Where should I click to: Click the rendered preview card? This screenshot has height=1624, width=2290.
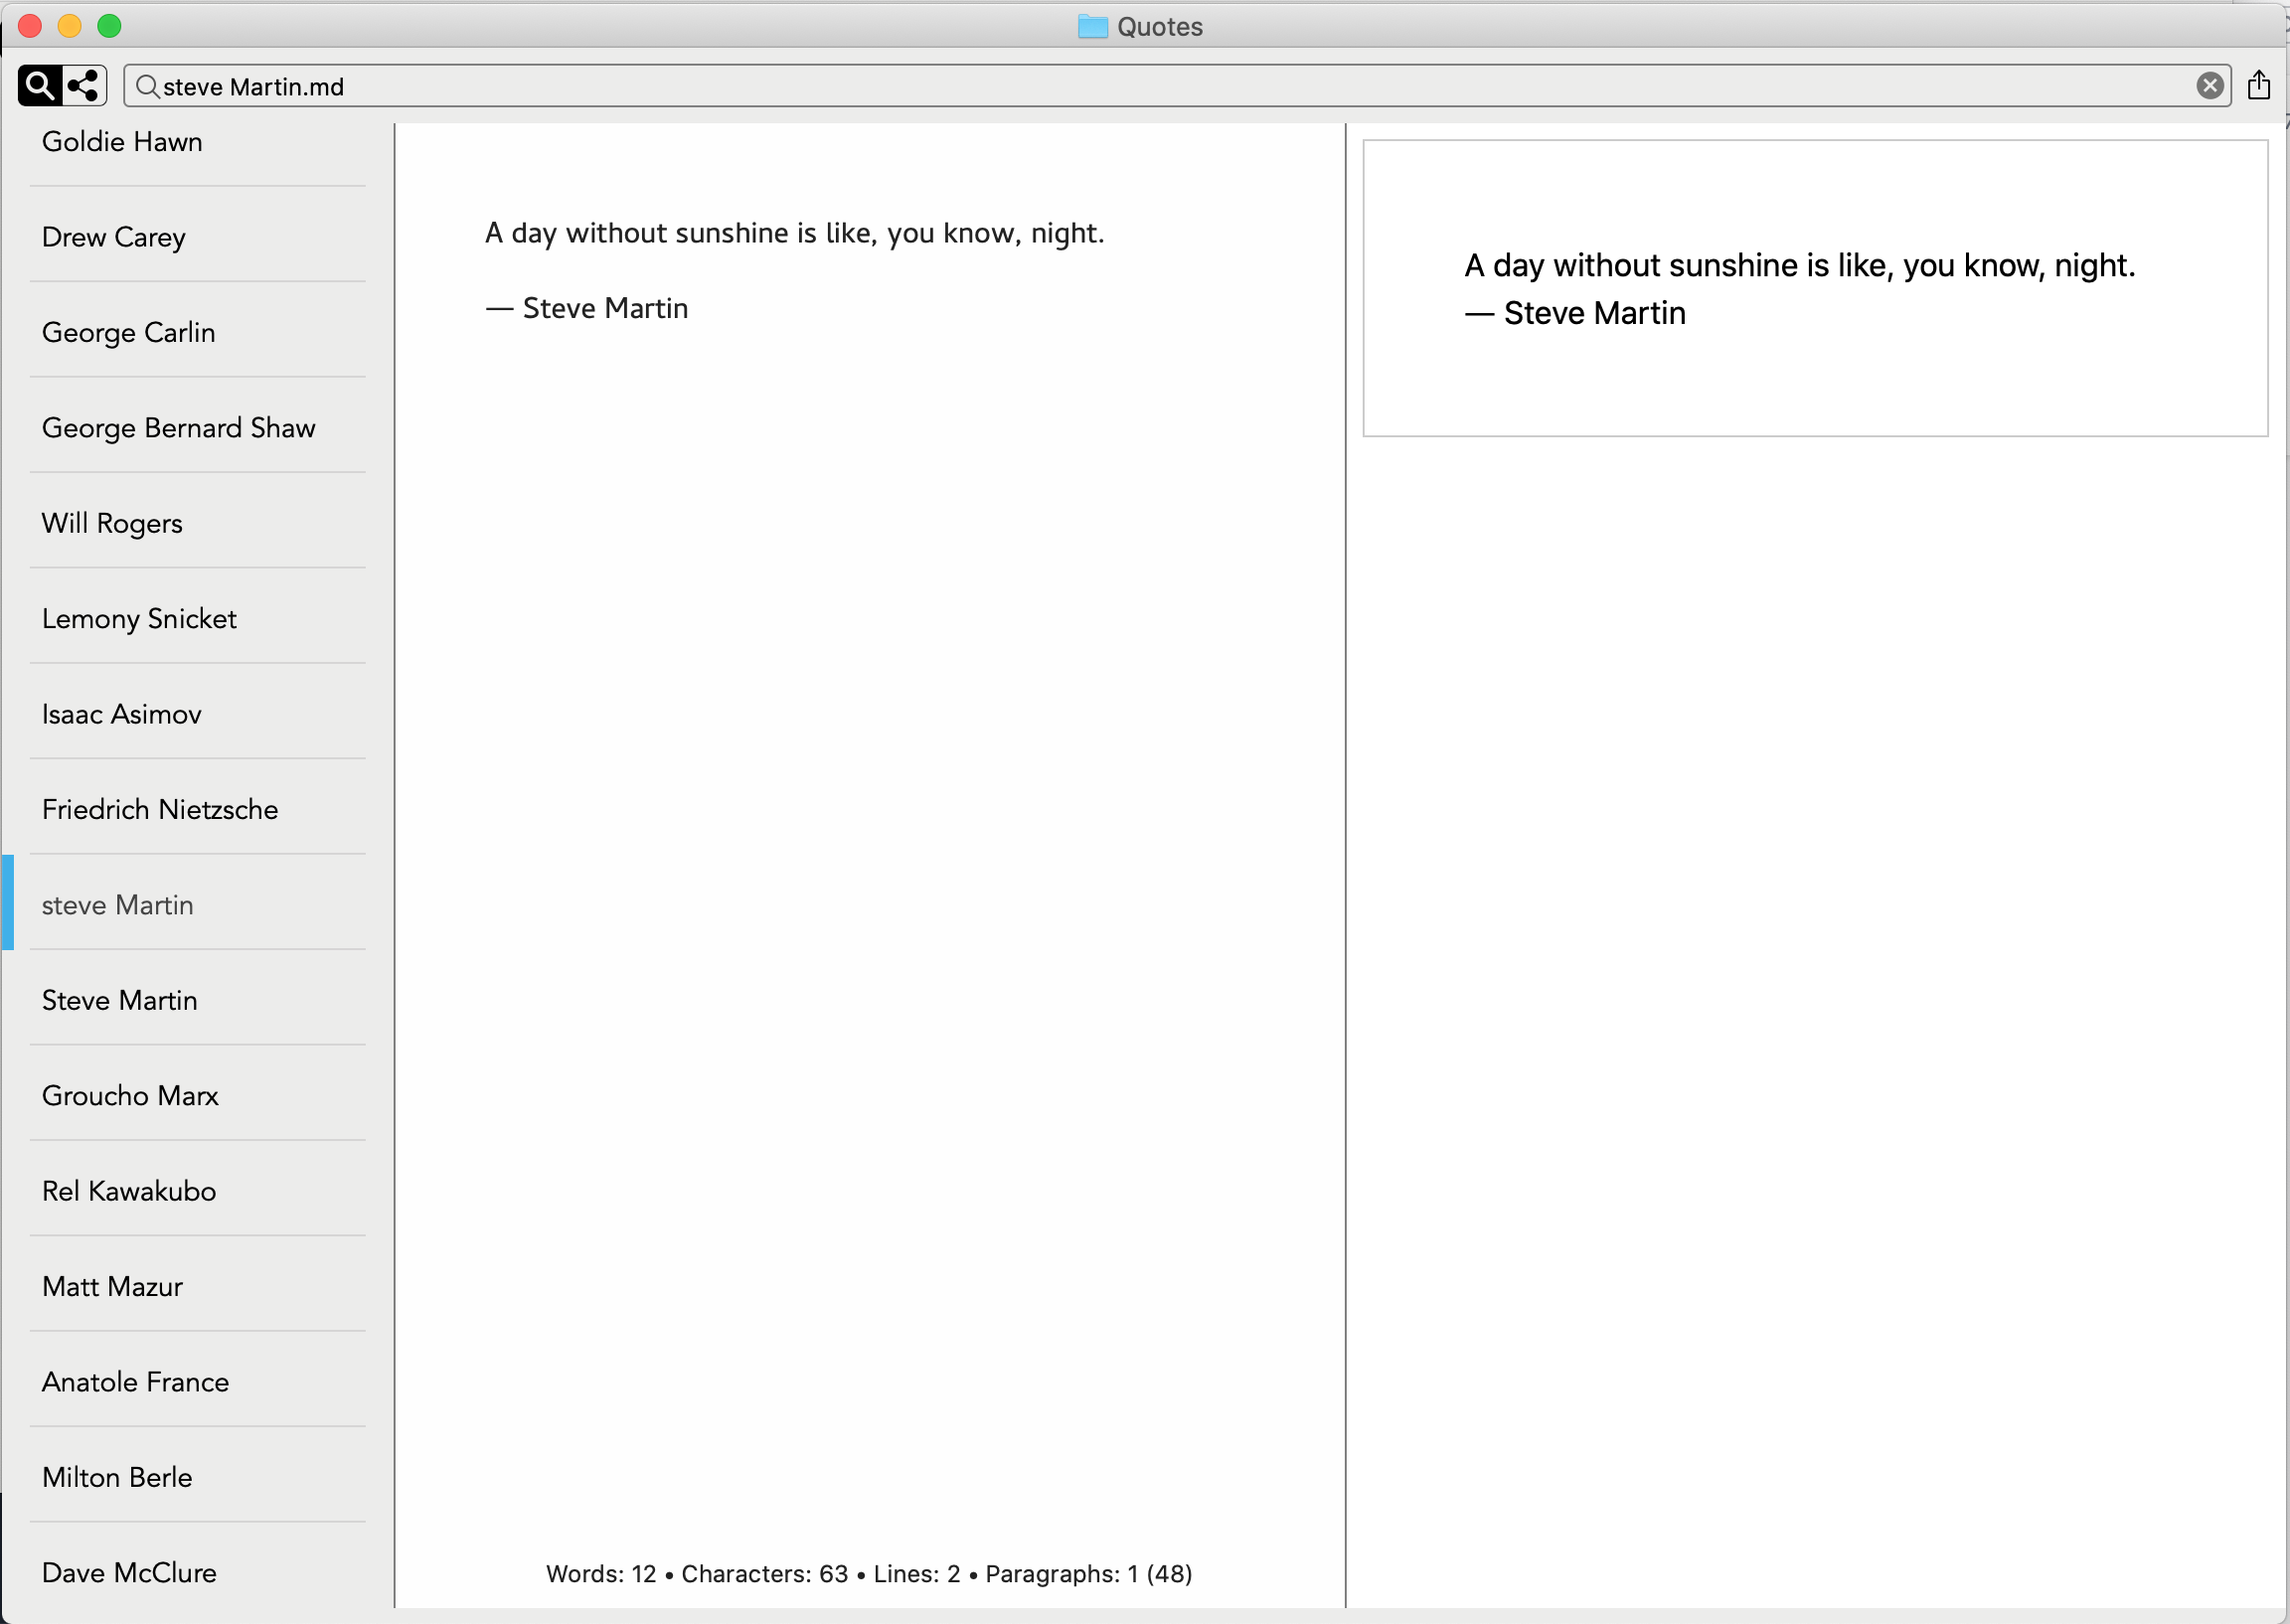[1814, 288]
